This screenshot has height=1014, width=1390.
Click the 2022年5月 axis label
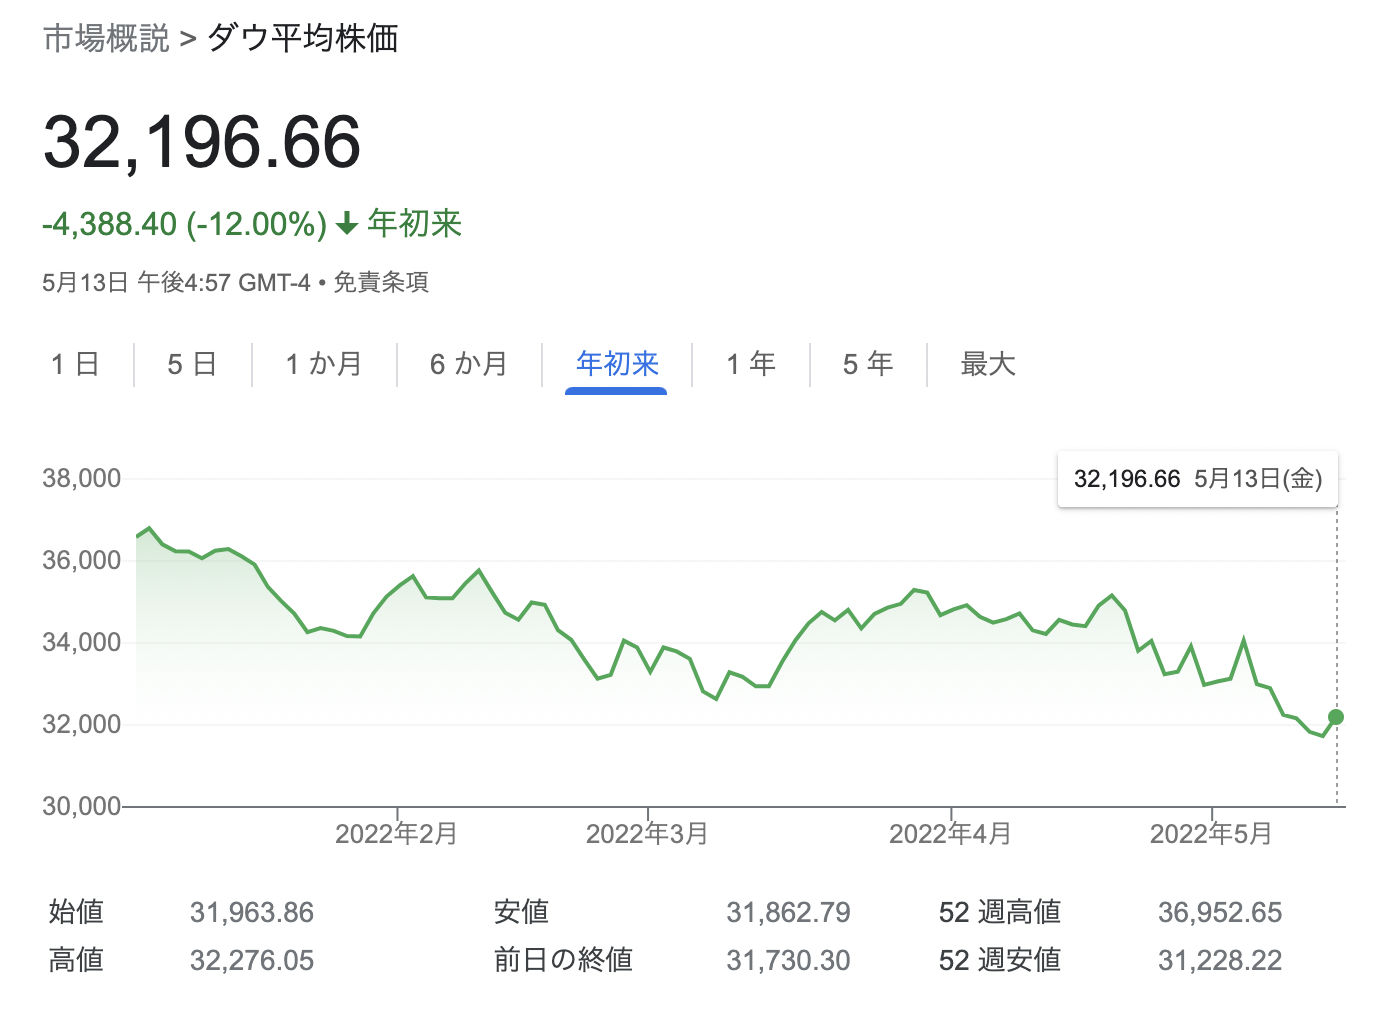(x=1211, y=834)
